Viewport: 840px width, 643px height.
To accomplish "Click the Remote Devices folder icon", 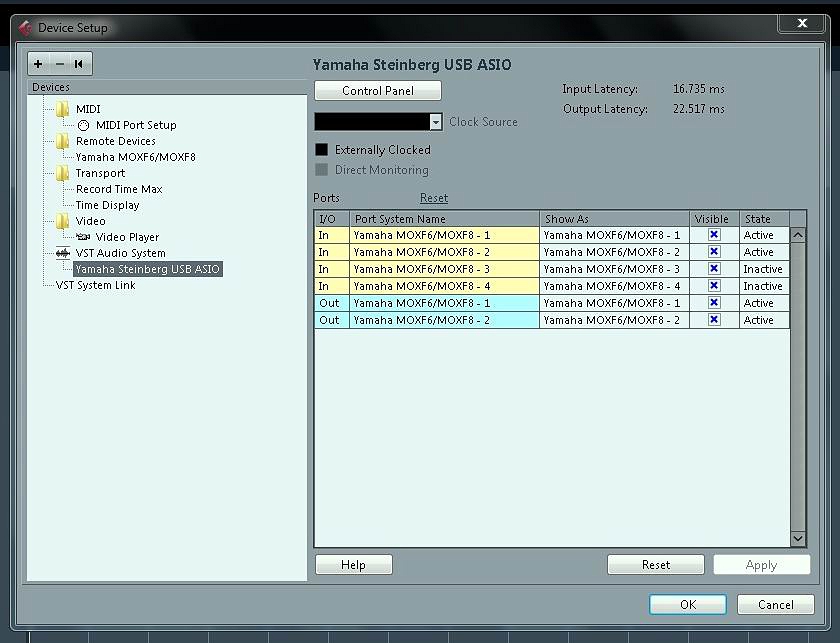I will pyautogui.click(x=63, y=141).
